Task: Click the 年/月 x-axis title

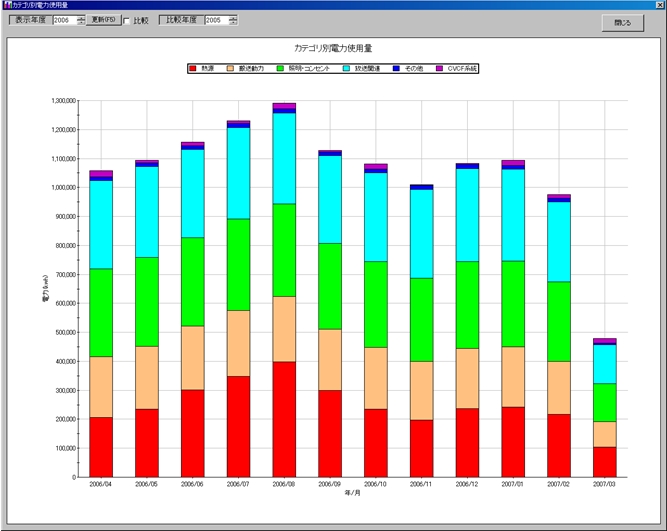Action: click(353, 493)
